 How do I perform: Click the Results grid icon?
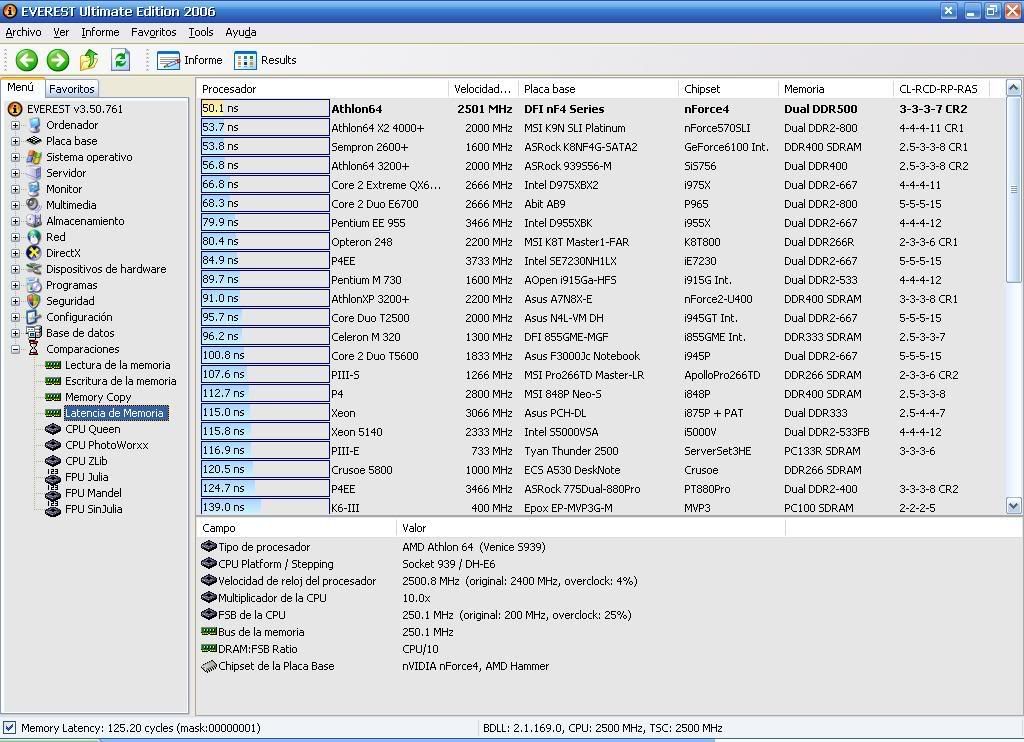tap(246, 61)
